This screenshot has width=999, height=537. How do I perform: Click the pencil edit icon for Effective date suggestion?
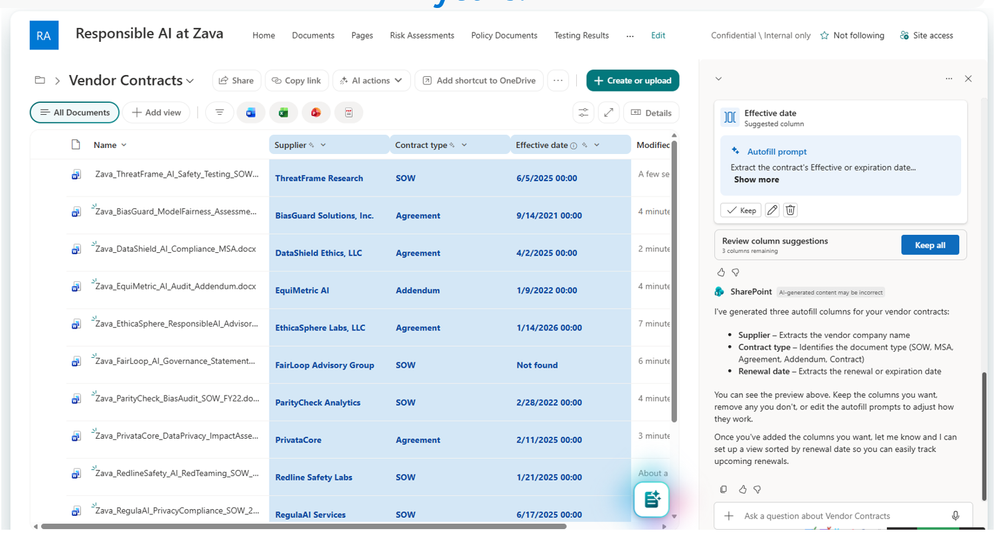(x=772, y=210)
